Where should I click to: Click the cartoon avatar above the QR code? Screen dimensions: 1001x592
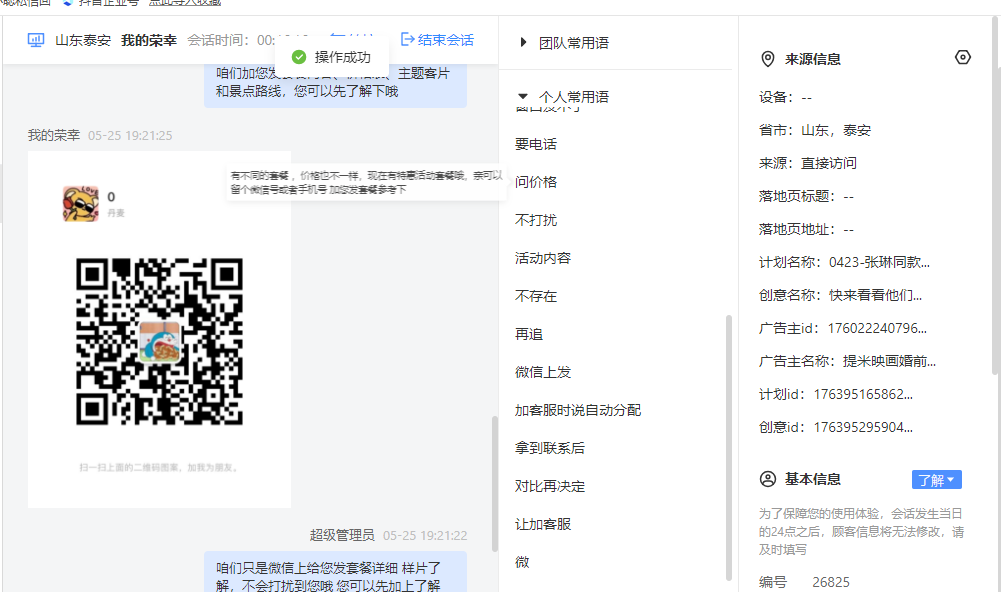(80, 204)
